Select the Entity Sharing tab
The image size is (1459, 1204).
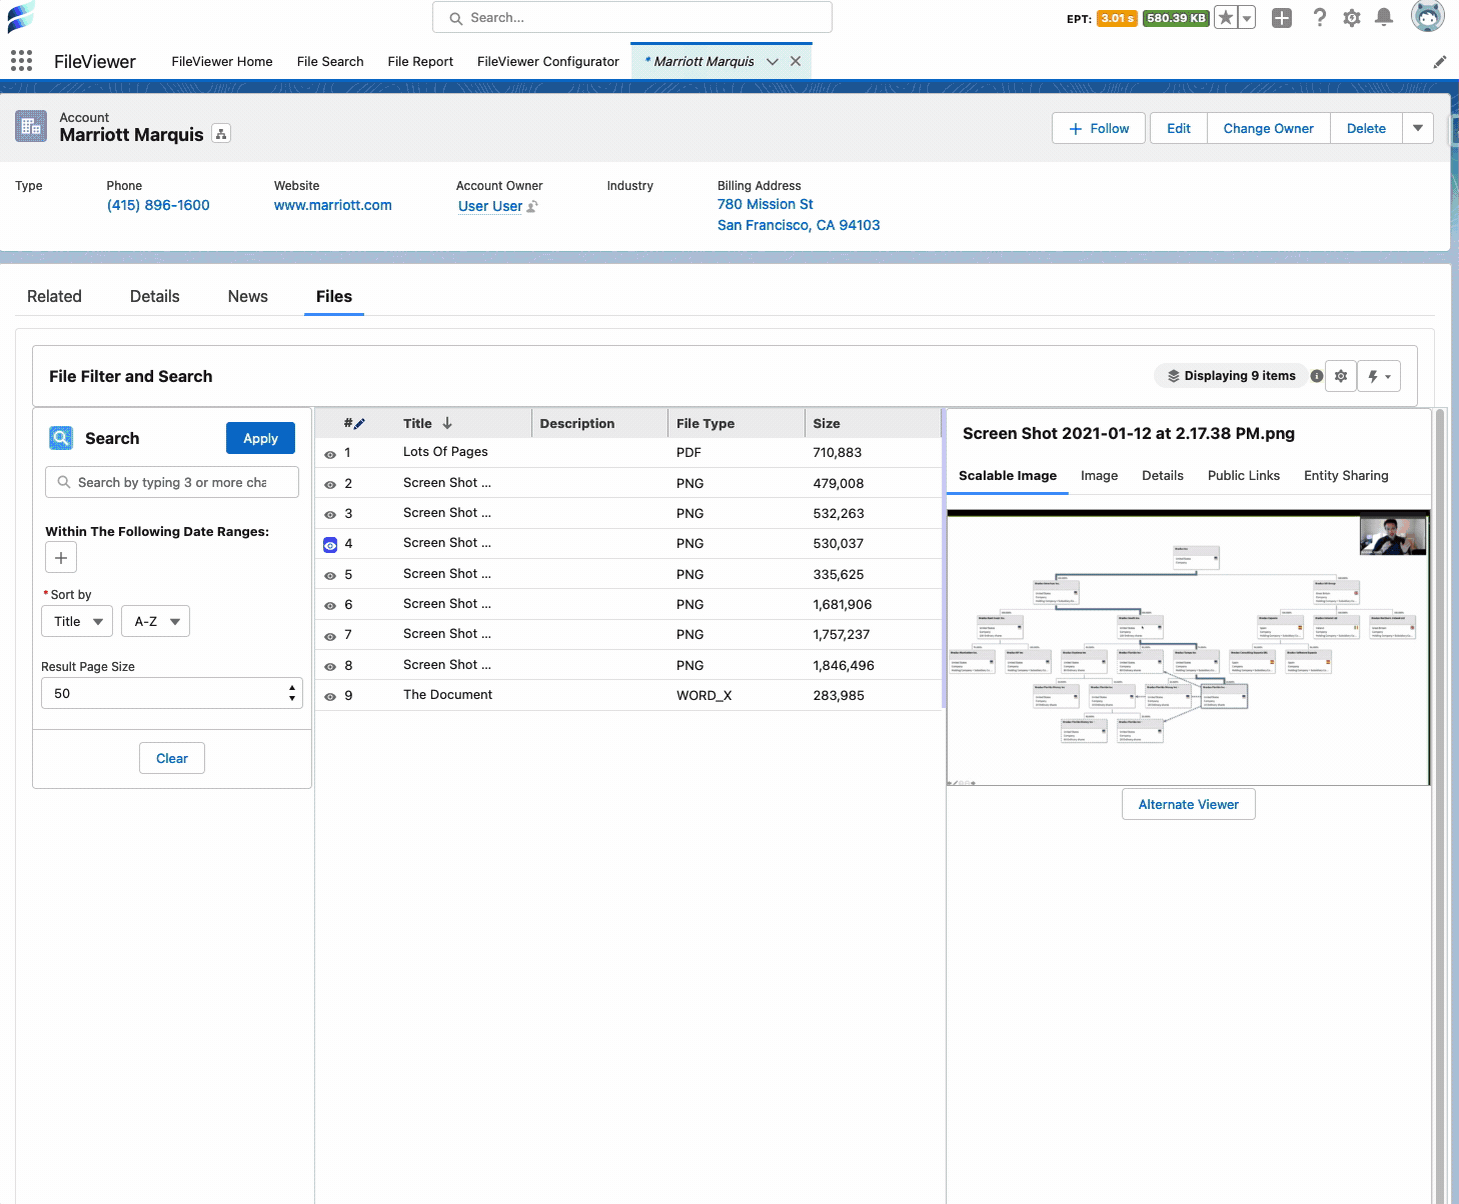point(1346,476)
